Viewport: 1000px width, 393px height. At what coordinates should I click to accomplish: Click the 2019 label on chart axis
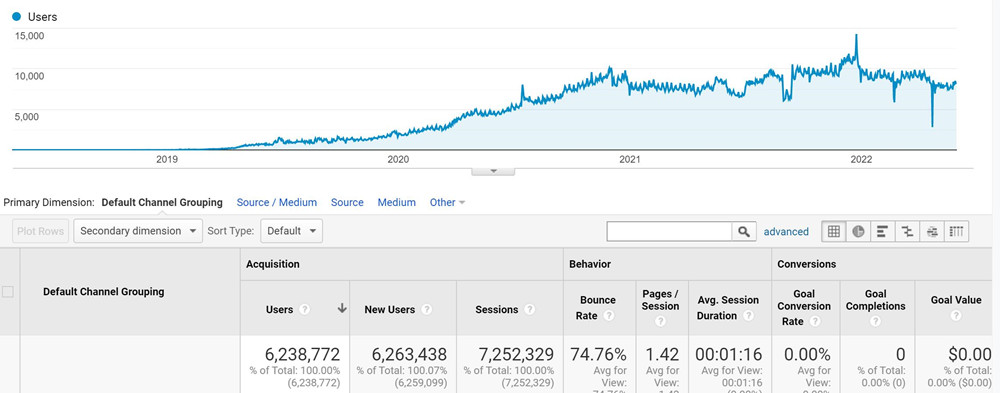(x=166, y=159)
